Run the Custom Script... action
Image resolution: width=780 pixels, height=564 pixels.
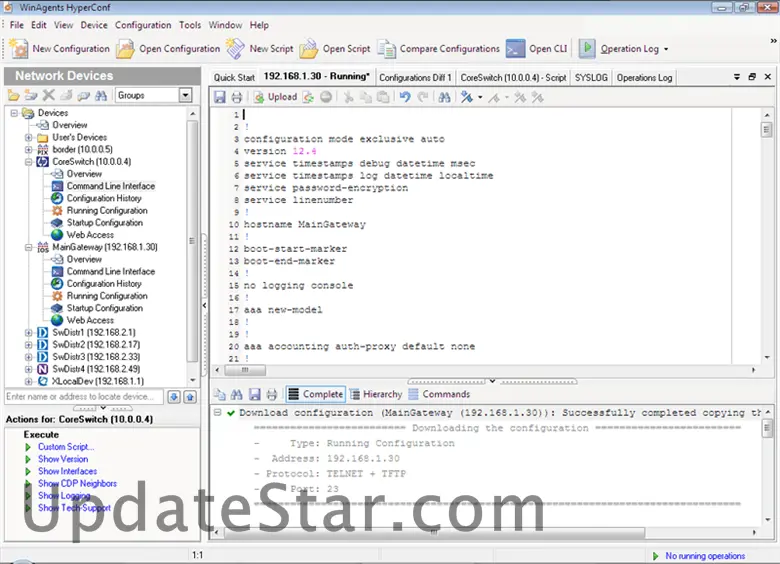(x=66, y=447)
